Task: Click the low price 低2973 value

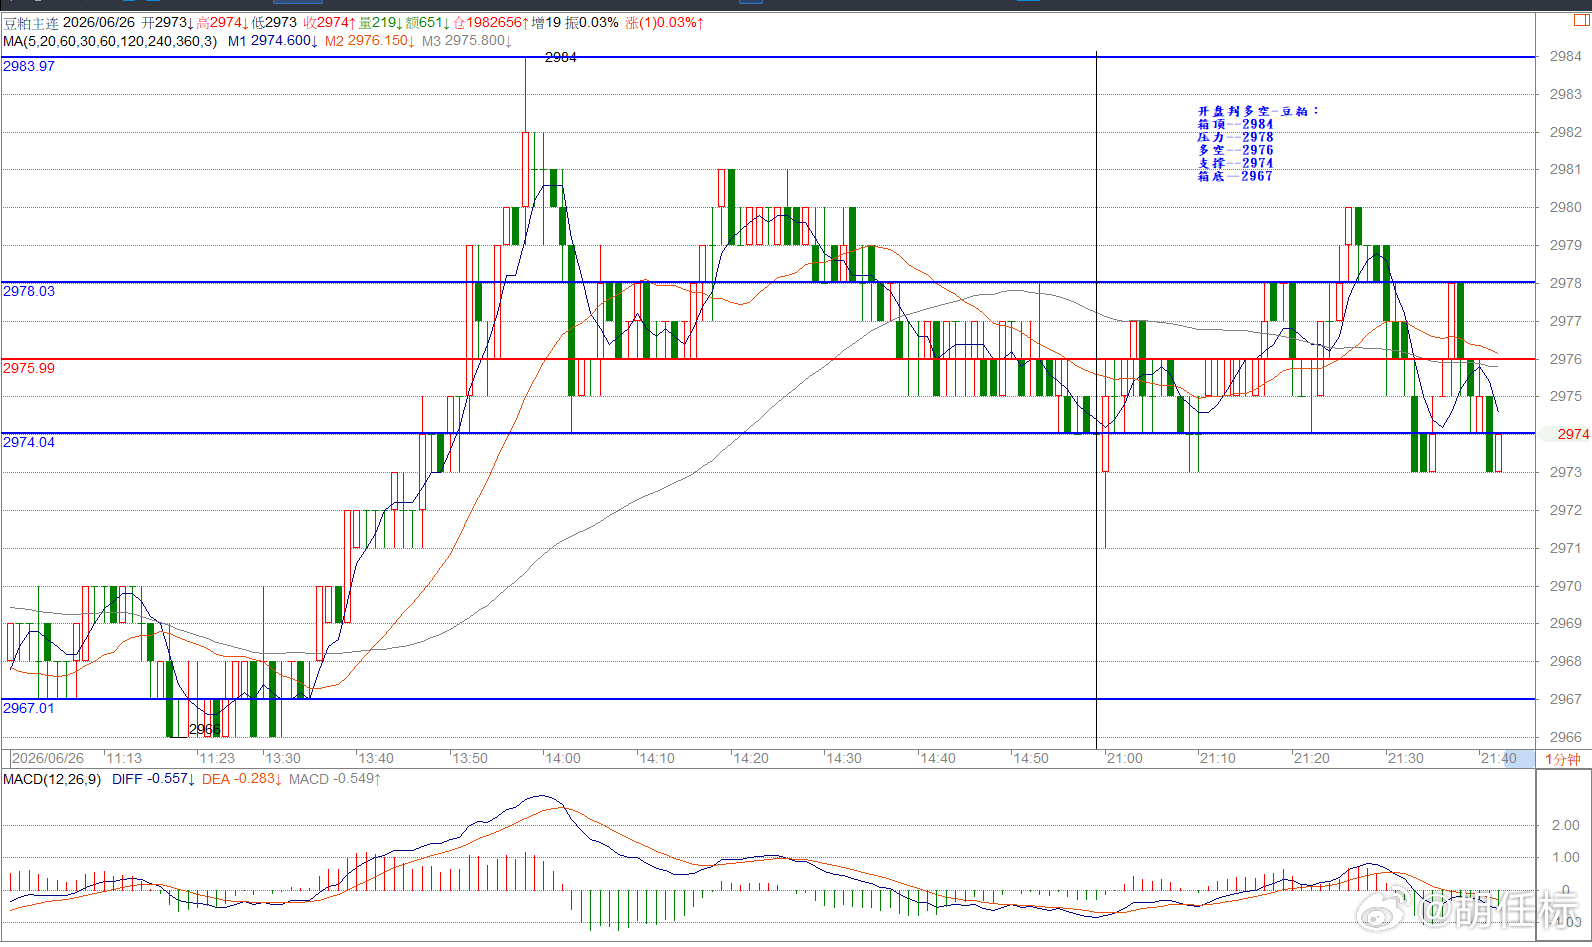Action: (274, 23)
